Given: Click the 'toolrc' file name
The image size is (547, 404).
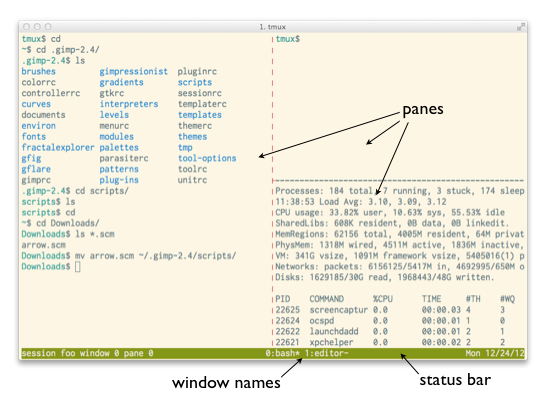Looking at the screenshot, I should (192, 169).
